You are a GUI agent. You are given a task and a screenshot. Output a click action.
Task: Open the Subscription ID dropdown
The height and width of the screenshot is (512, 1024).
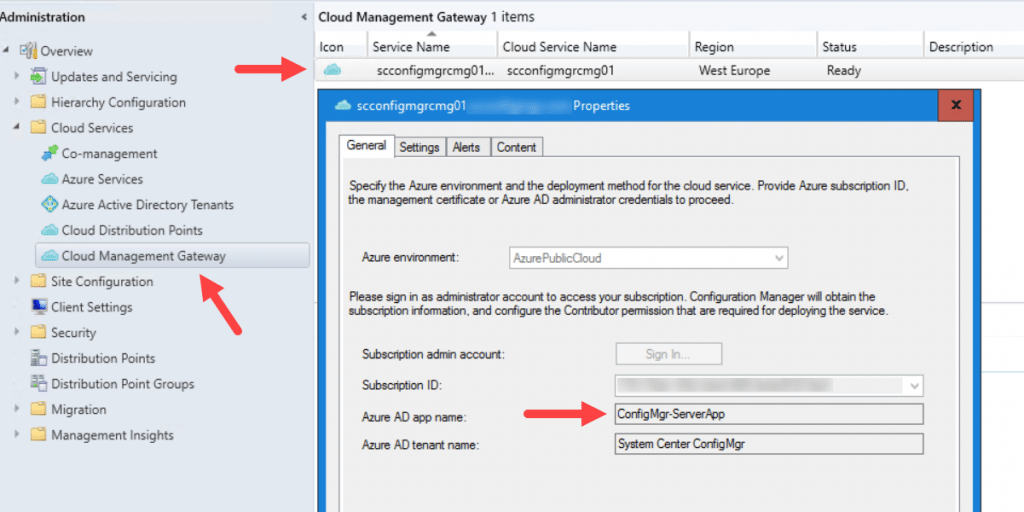click(x=914, y=385)
